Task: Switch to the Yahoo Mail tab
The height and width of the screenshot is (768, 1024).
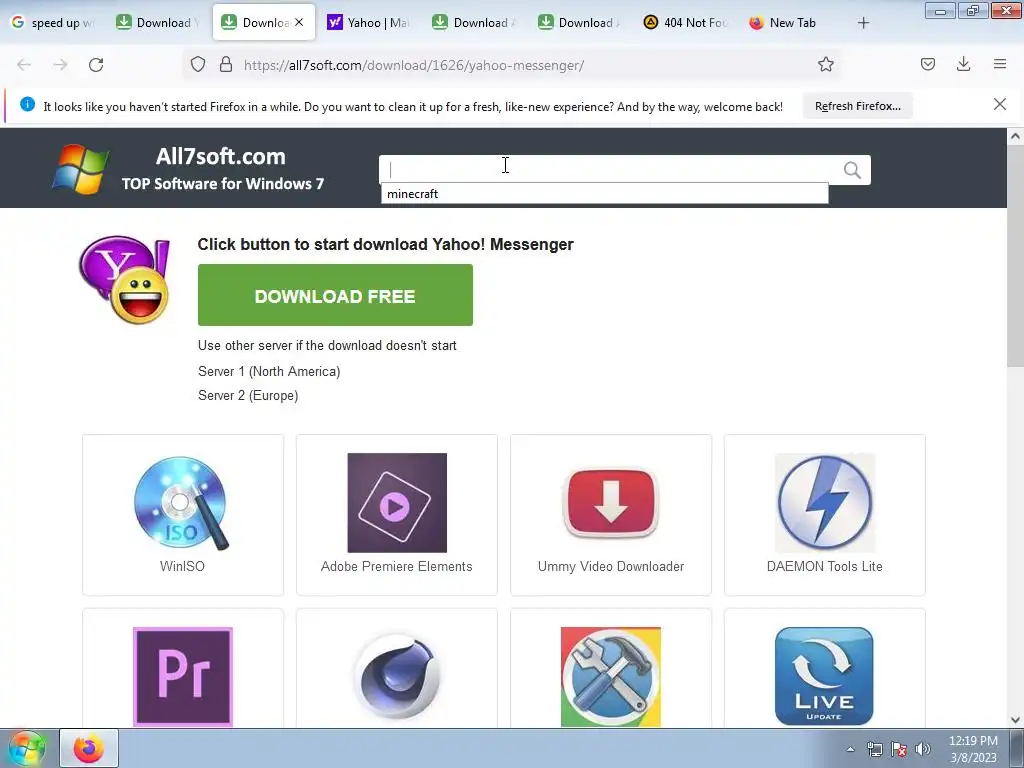Action: [370, 23]
